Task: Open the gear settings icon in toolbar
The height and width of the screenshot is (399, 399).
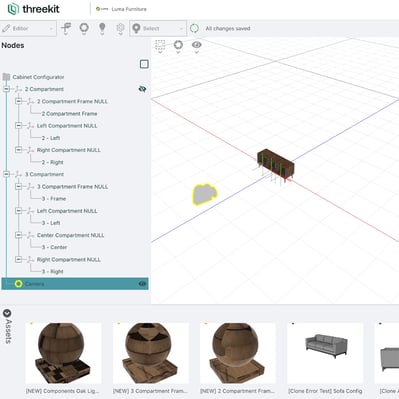Action: (x=120, y=28)
